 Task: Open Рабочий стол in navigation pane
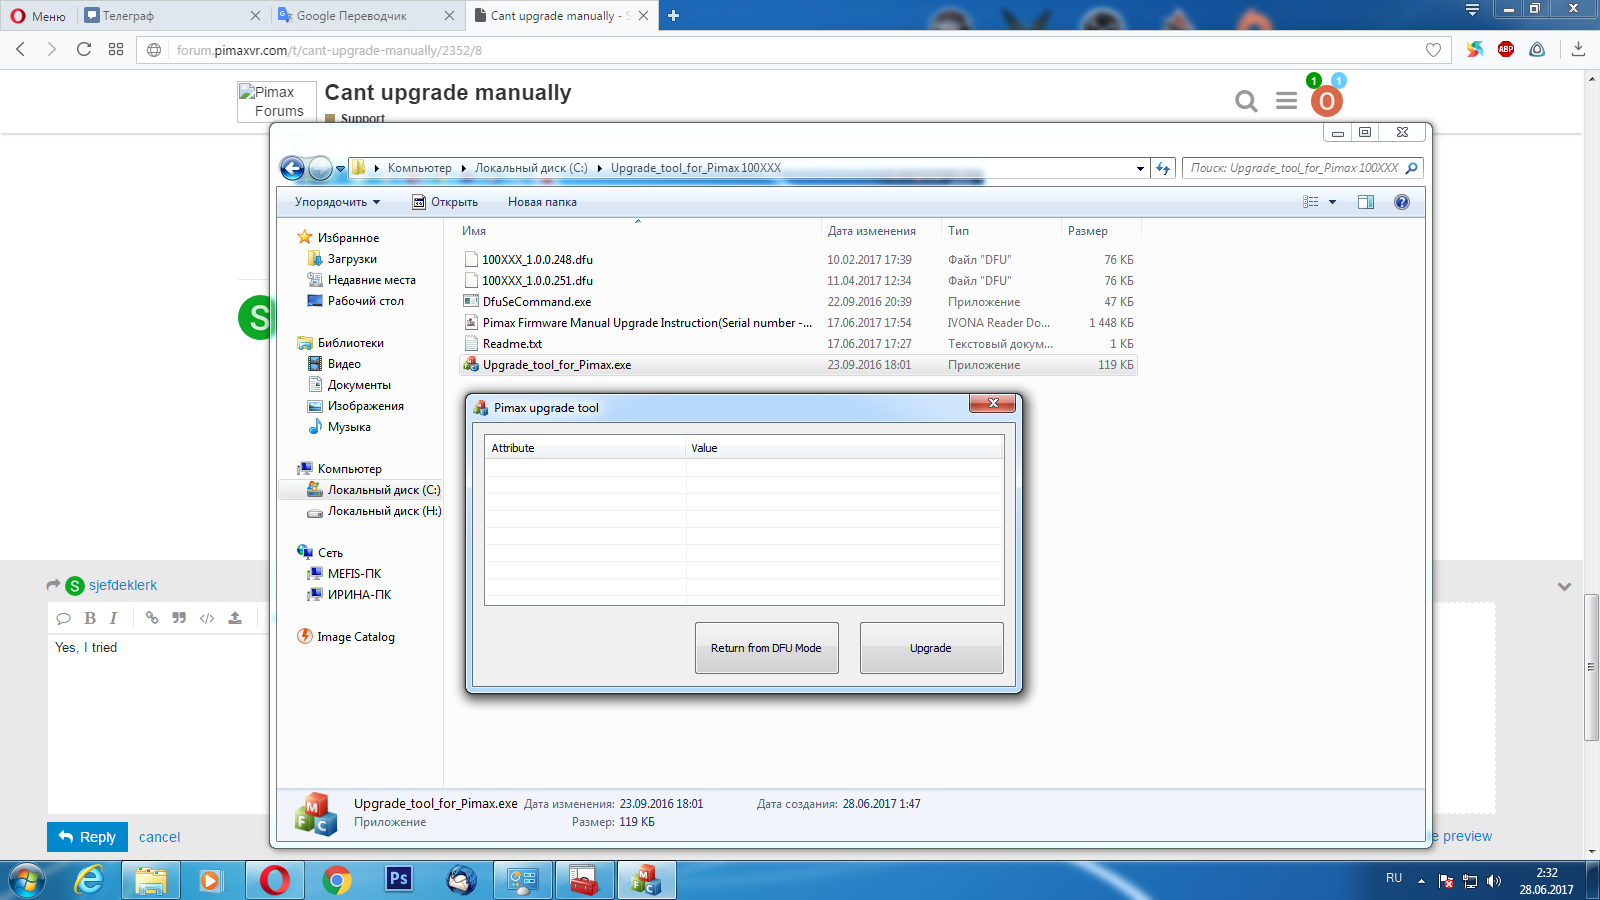click(x=365, y=301)
